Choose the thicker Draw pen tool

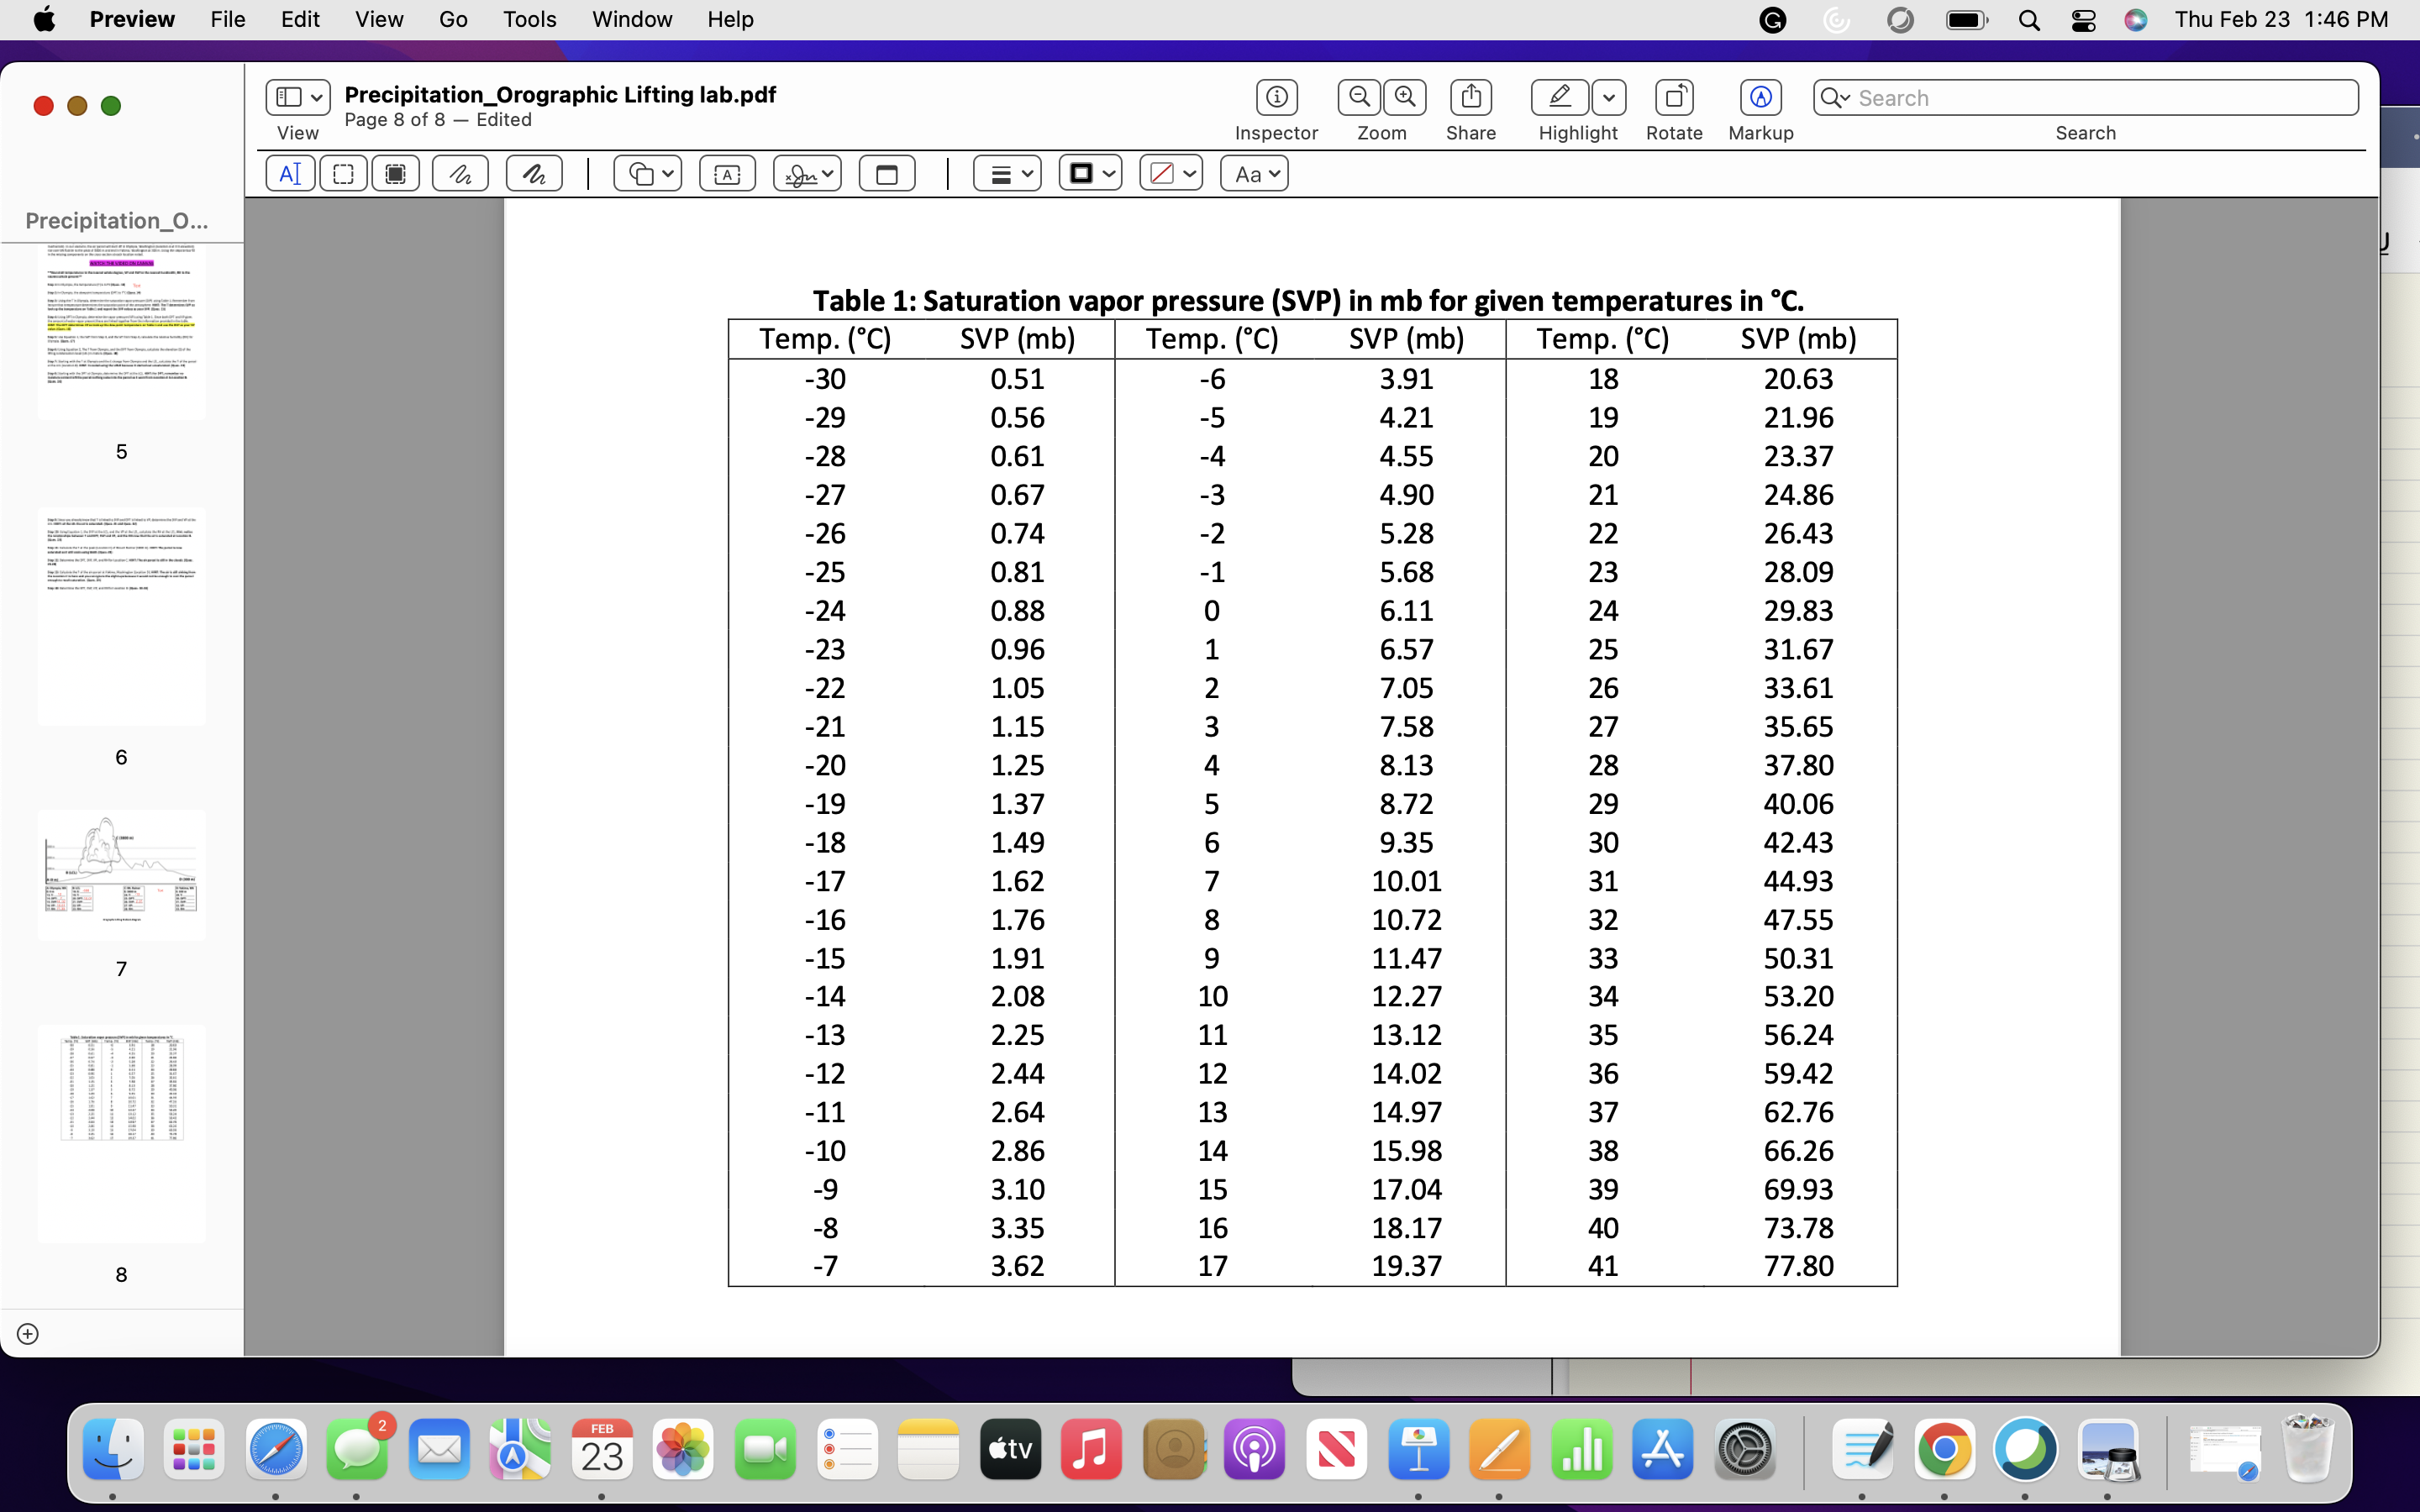click(534, 174)
